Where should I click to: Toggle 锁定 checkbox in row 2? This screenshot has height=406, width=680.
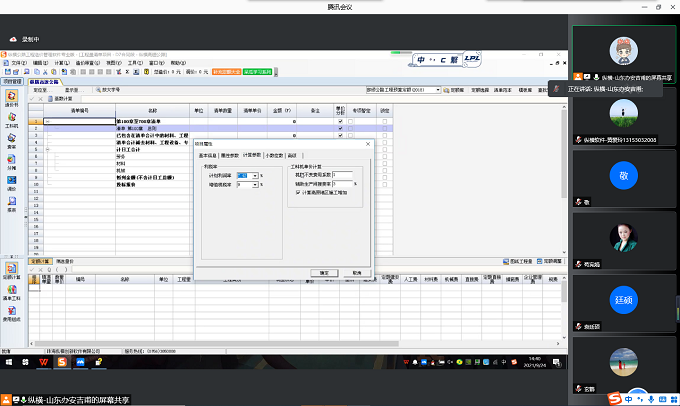coord(385,128)
